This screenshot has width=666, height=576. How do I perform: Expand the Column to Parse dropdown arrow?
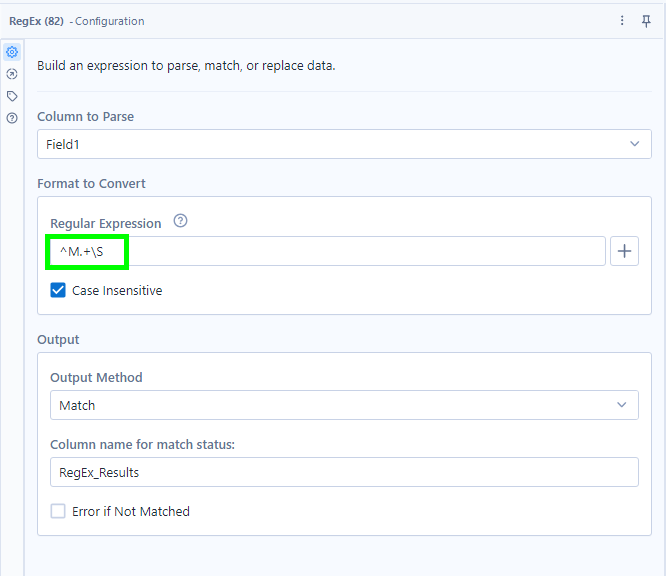click(634, 144)
